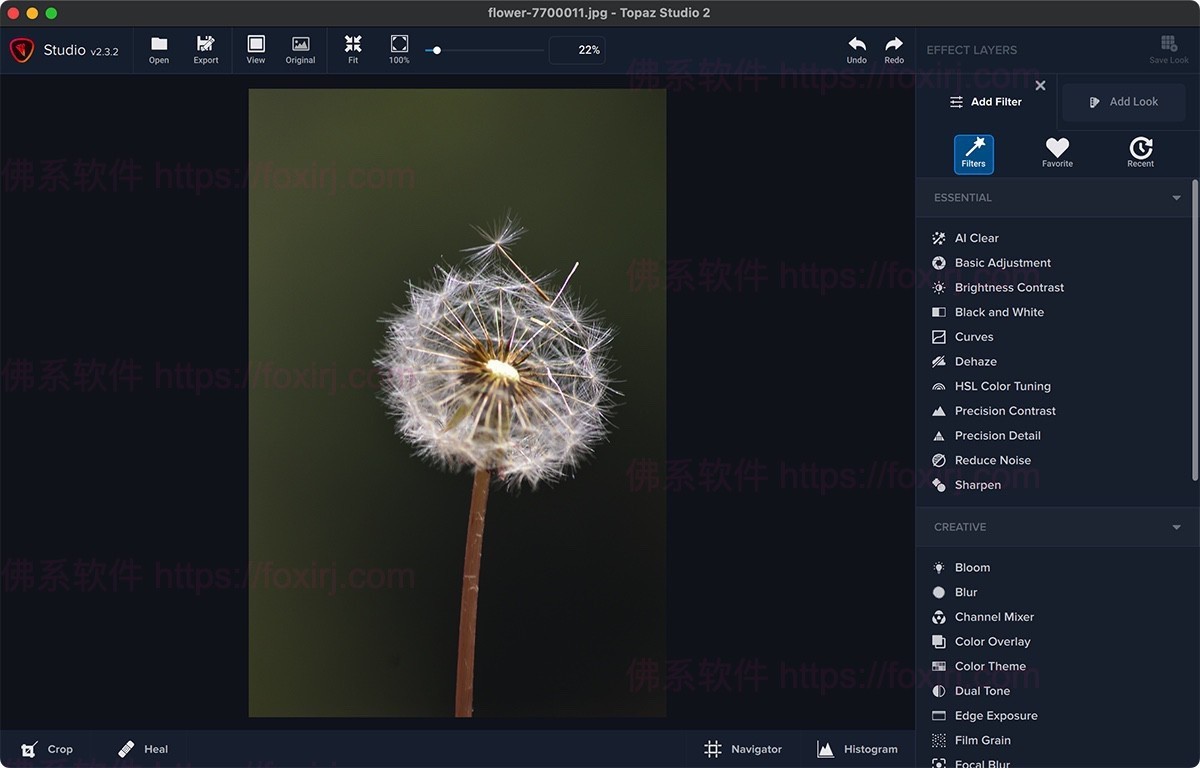Click the zoom slider handle
Image resolution: width=1200 pixels, height=768 pixels.
click(x=437, y=50)
